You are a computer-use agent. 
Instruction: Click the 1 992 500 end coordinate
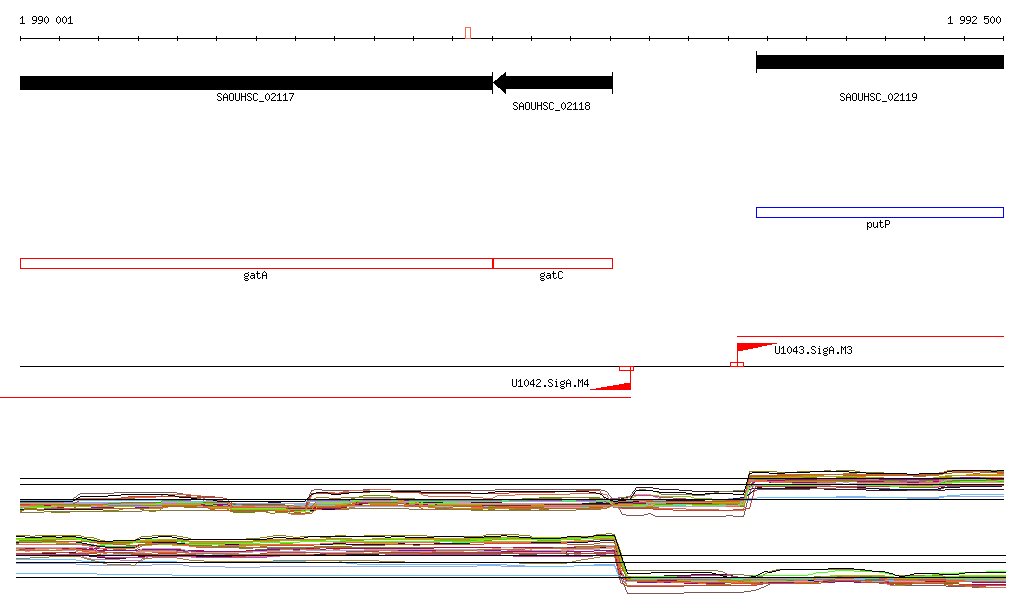coord(974,20)
